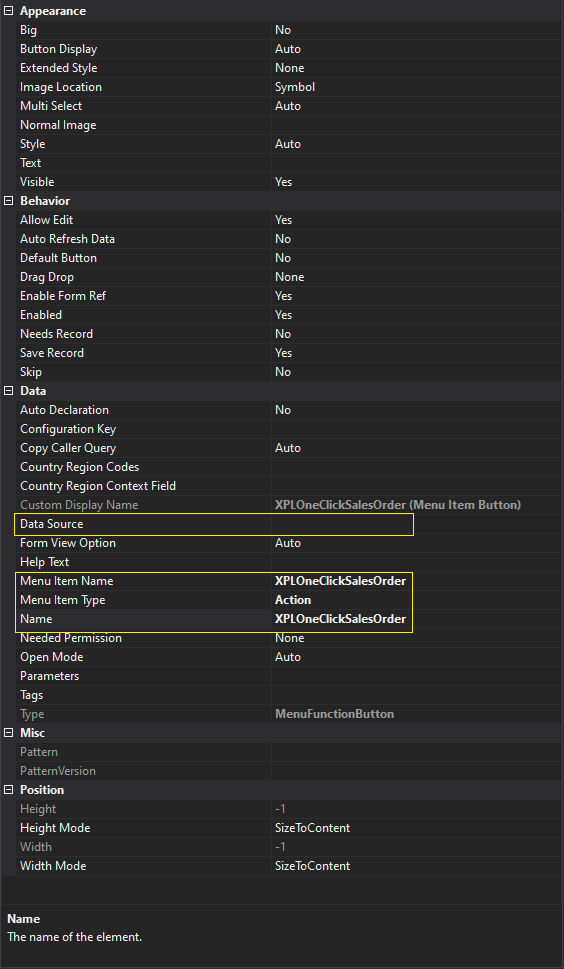The width and height of the screenshot is (564, 969).
Task: Select the Menu Item Type label
Action: (x=63, y=600)
